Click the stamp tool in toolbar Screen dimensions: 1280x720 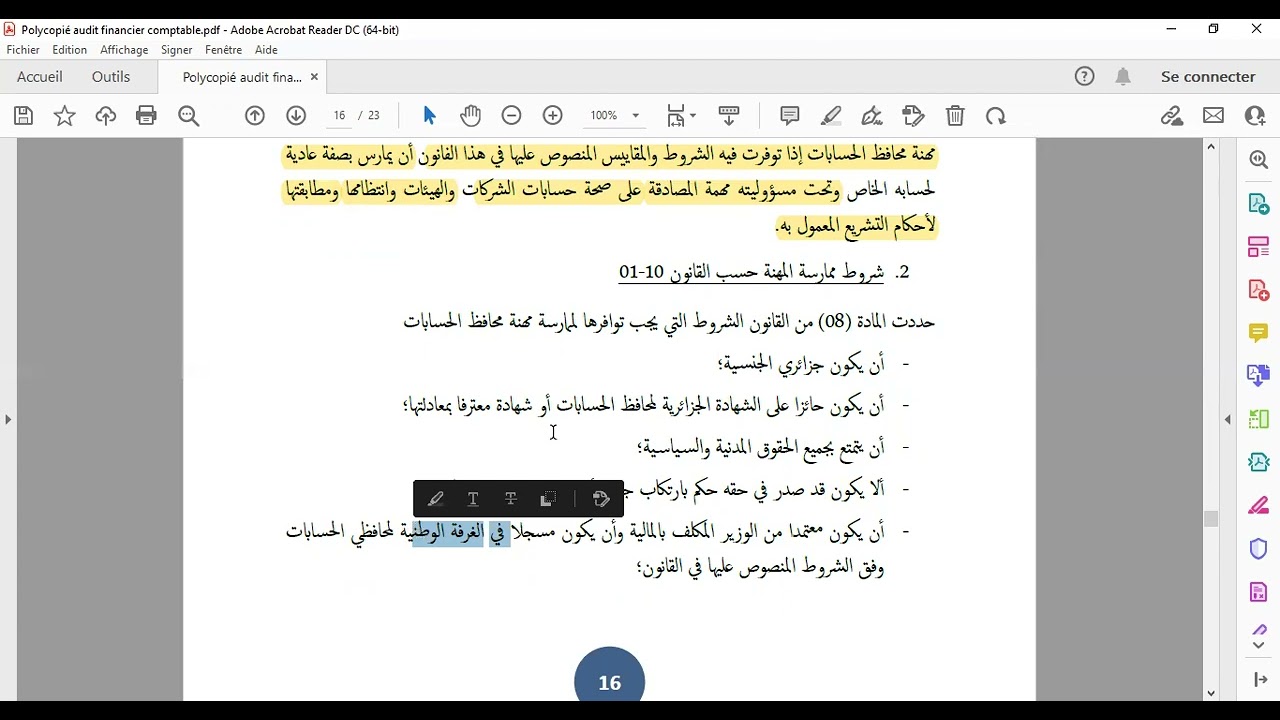click(913, 116)
